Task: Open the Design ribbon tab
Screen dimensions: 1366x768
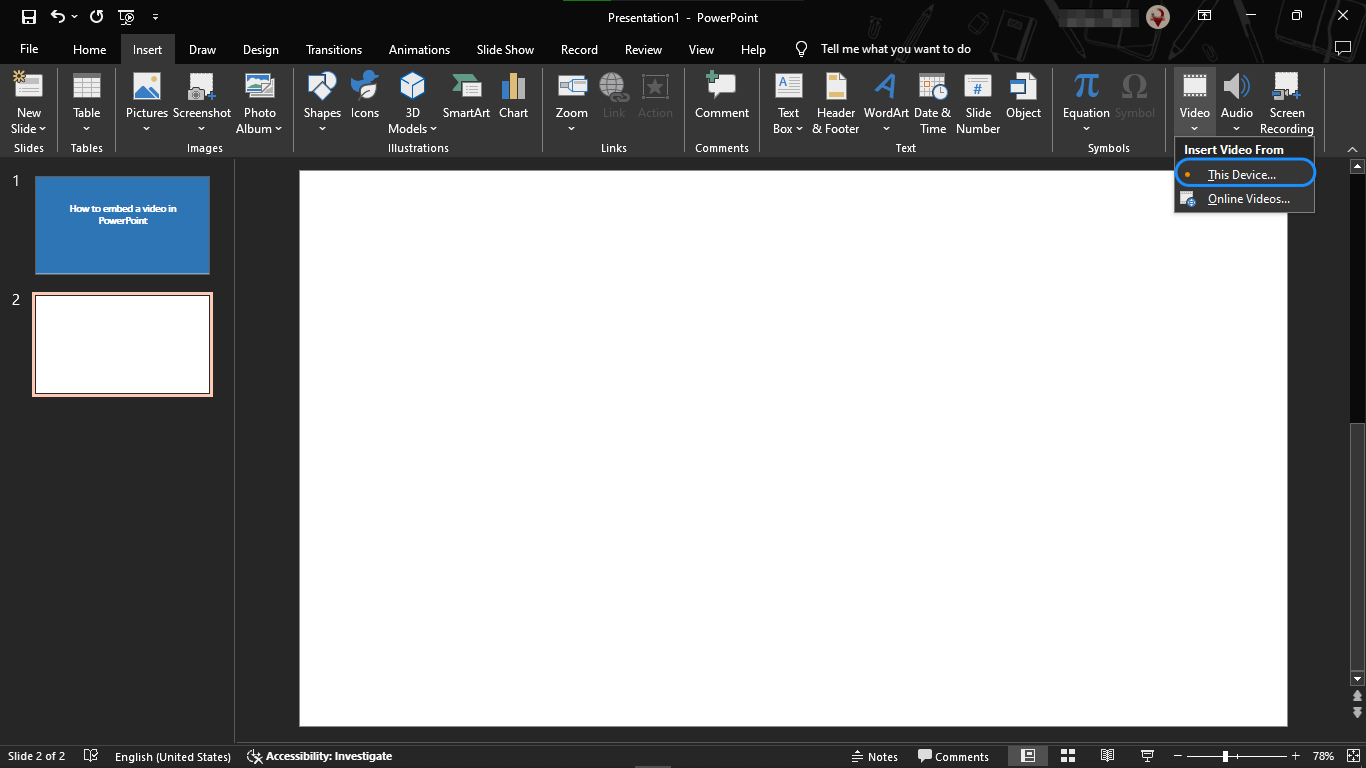Action: [x=260, y=49]
